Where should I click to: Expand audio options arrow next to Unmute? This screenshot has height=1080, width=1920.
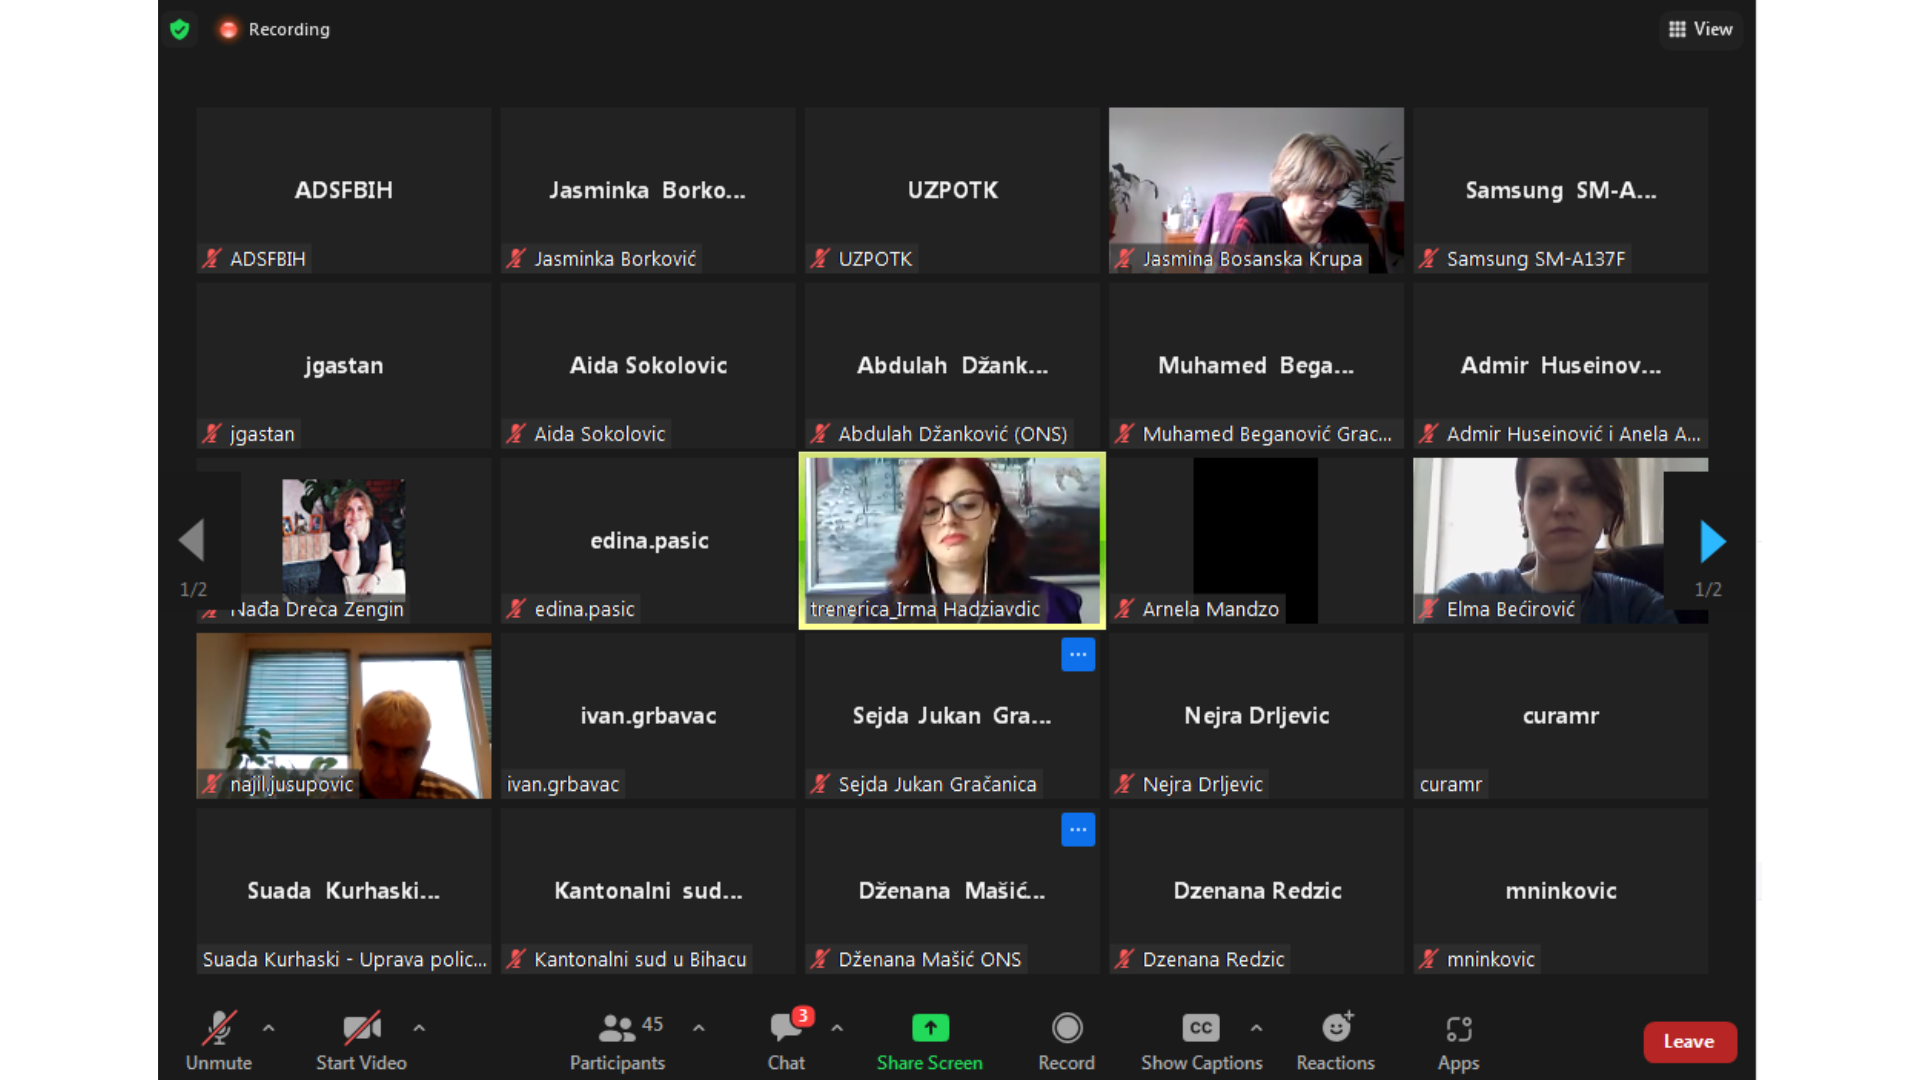[268, 1027]
